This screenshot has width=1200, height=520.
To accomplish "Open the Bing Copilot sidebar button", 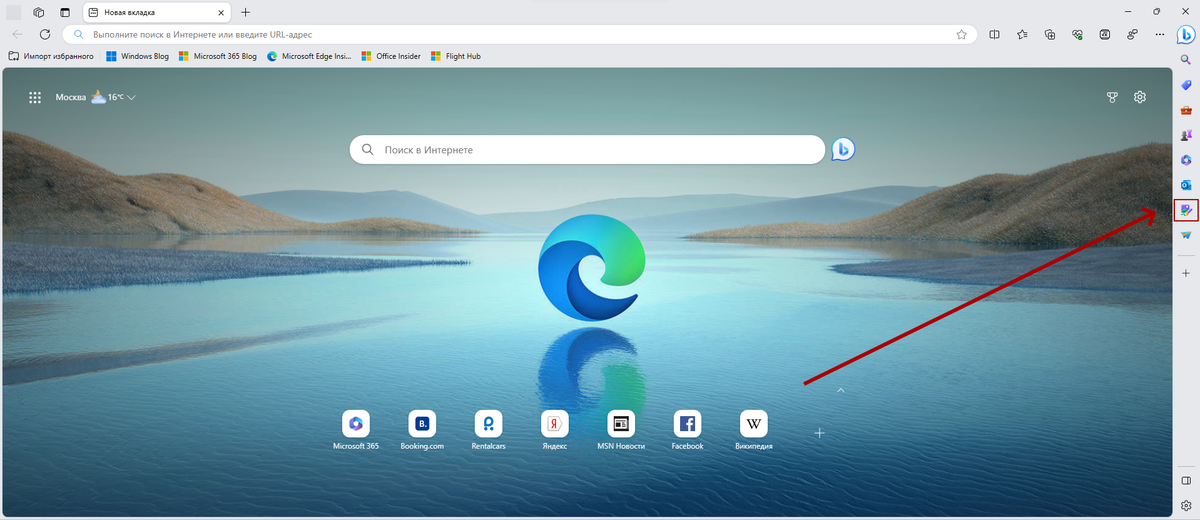I will (x=1186, y=34).
